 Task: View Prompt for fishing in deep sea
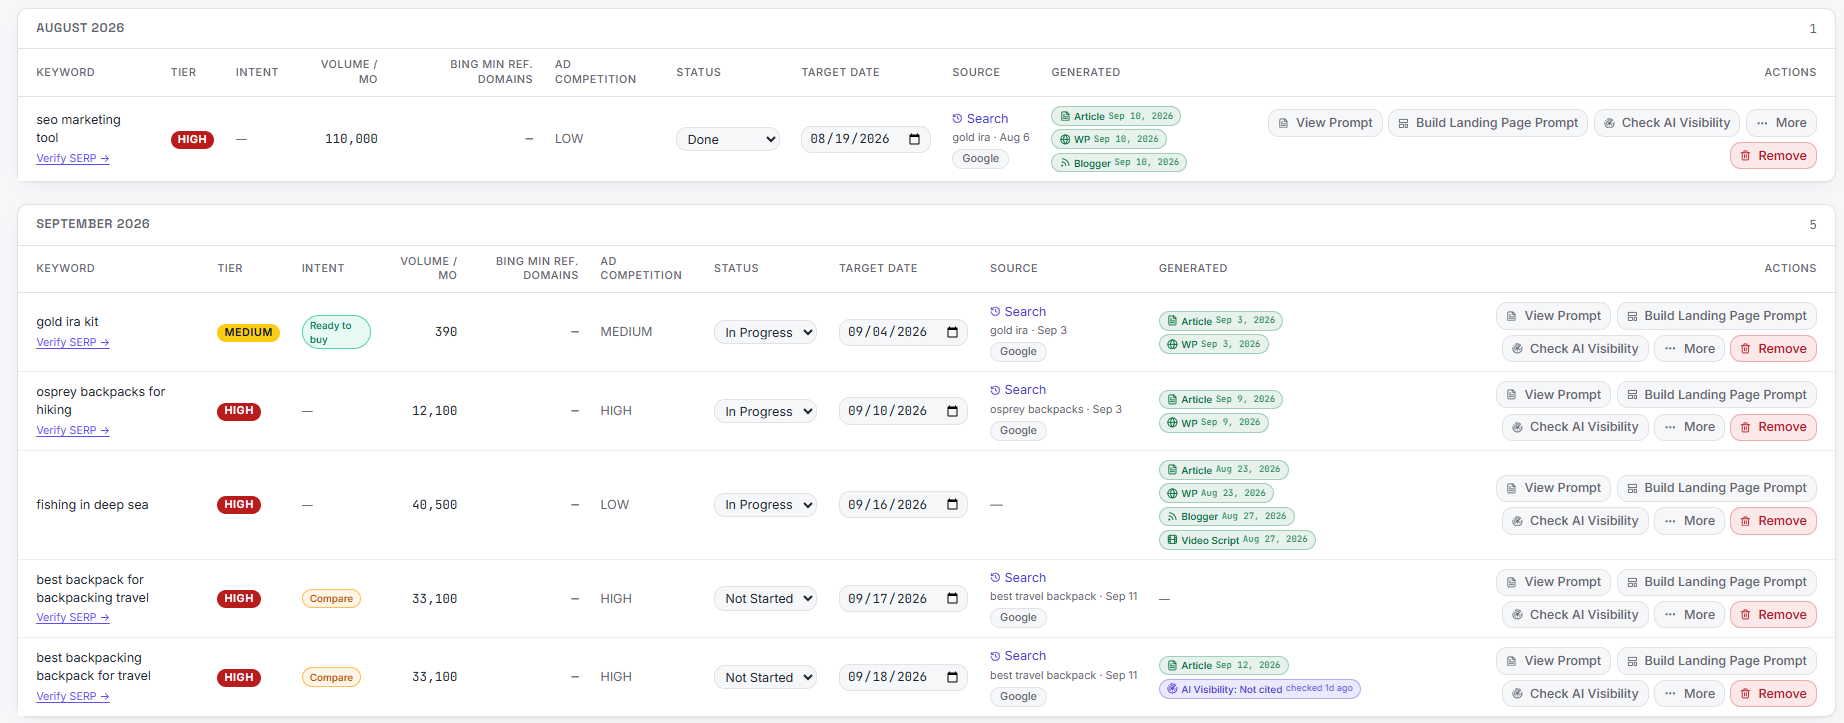(x=1553, y=488)
